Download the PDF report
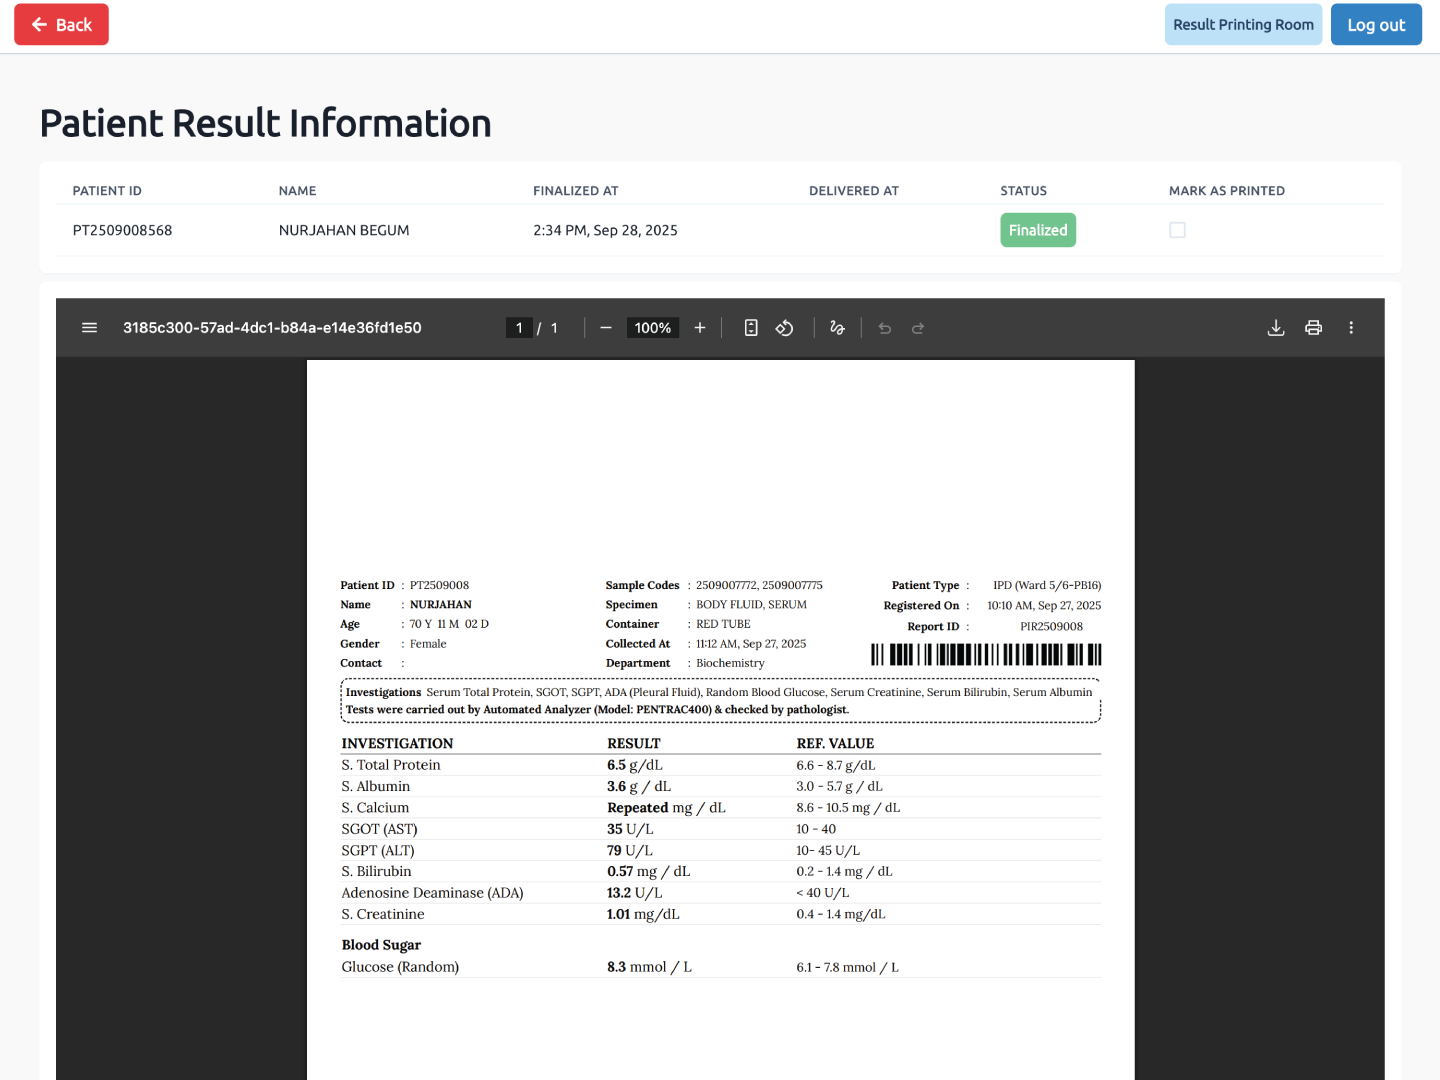This screenshot has height=1080, width=1440. 1276,327
